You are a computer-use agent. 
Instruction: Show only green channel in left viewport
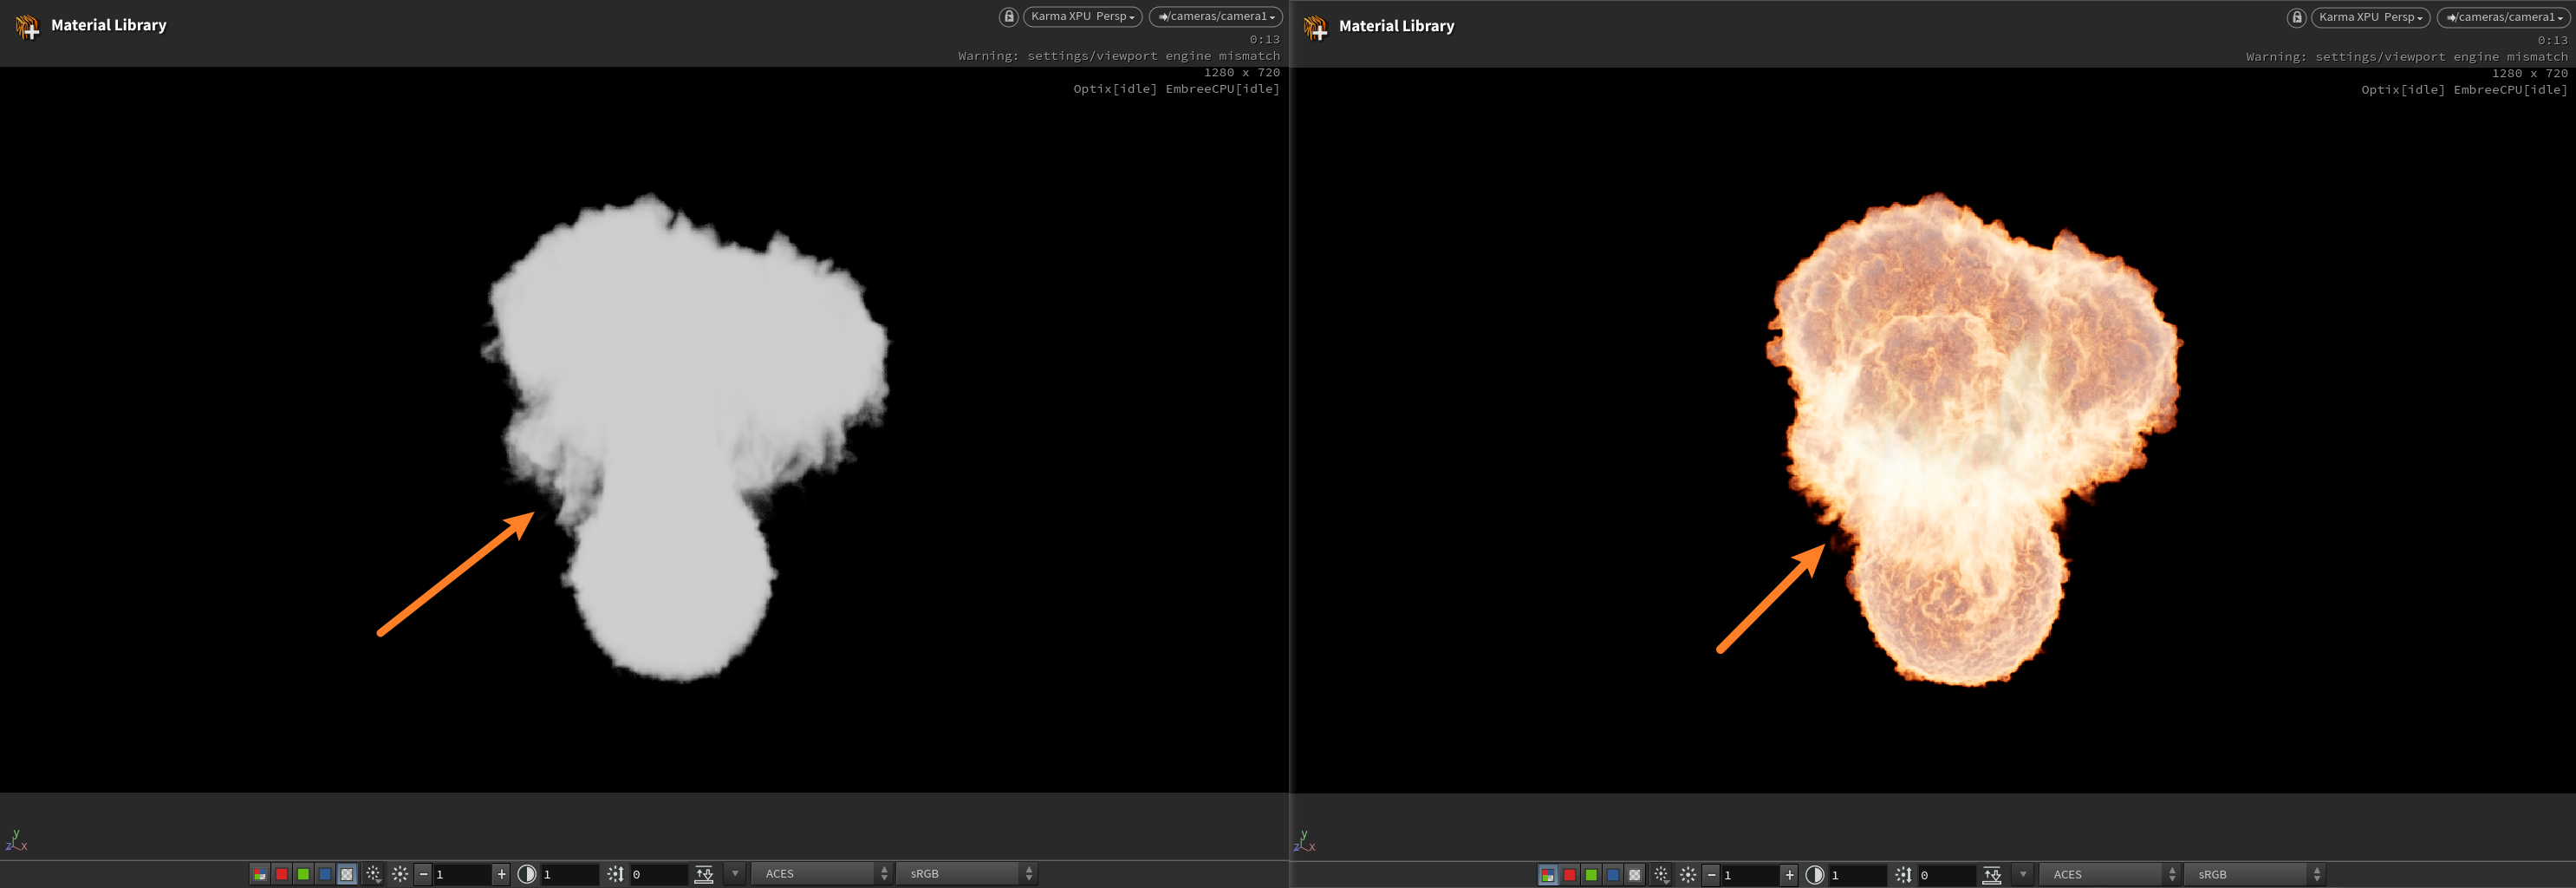(303, 874)
